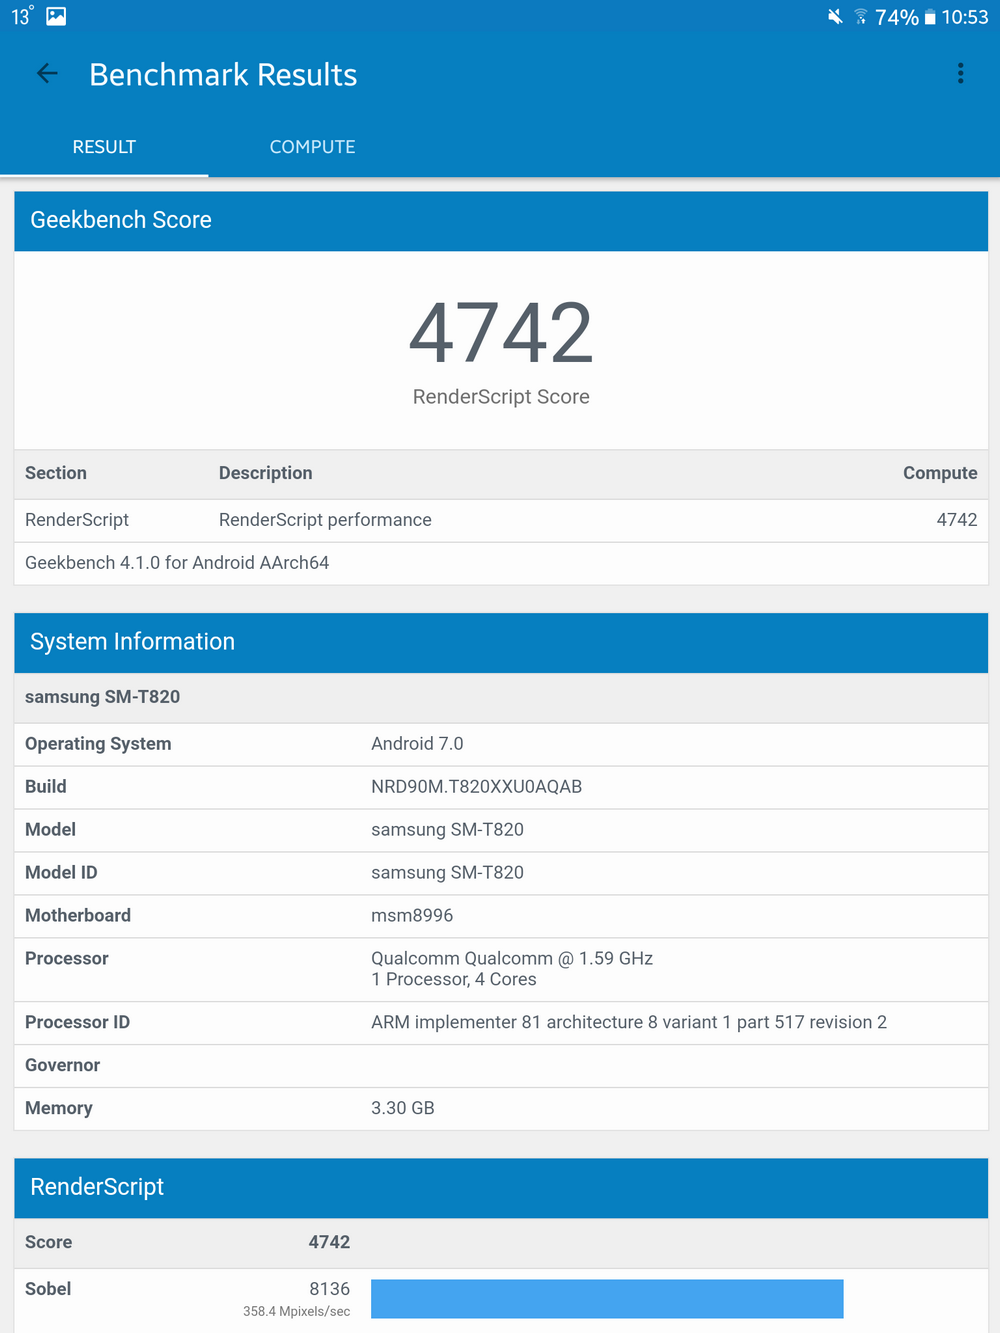Tap the Build label
The width and height of the screenshot is (1000, 1333).
point(46,787)
